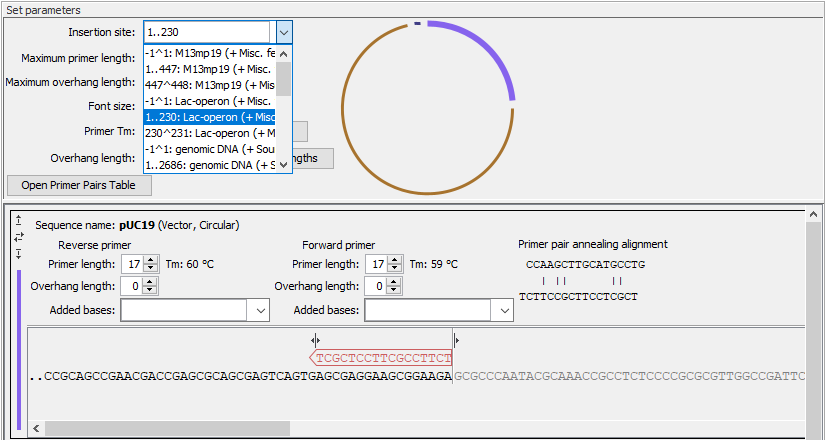826x440 pixels.
Task: Decrease forward primer length with down arrow
Action: click(x=395, y=269)
